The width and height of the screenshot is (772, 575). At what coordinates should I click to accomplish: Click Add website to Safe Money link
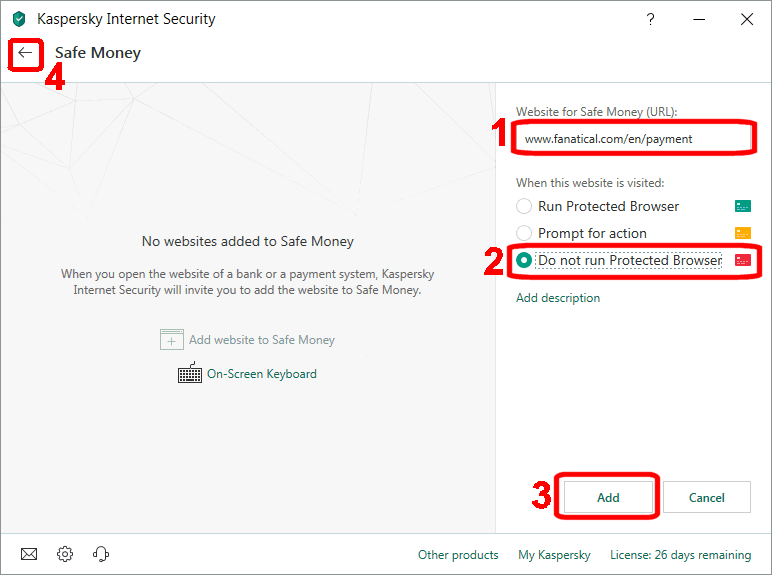261,340
